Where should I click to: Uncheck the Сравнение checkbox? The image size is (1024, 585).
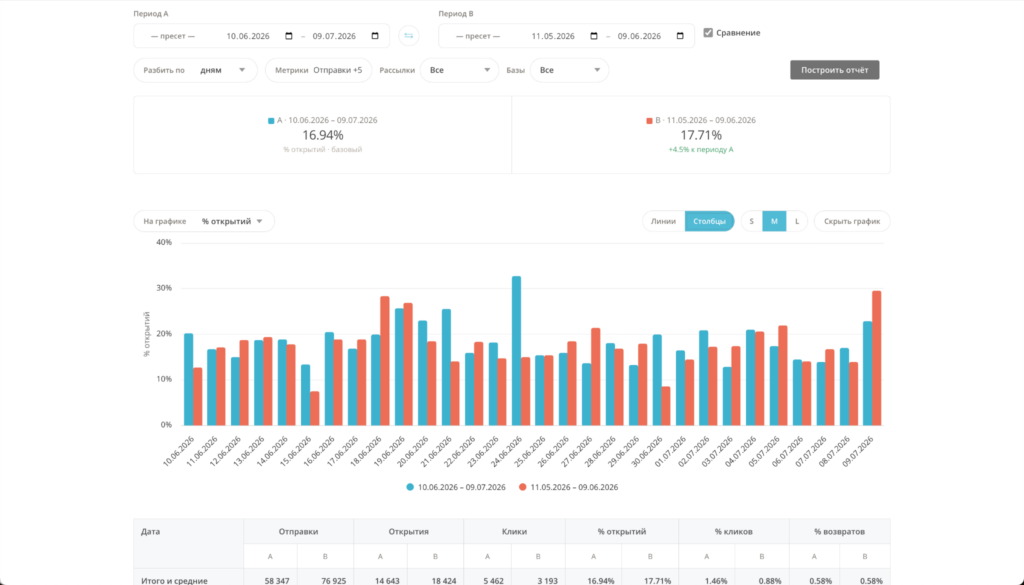point(708,33)
